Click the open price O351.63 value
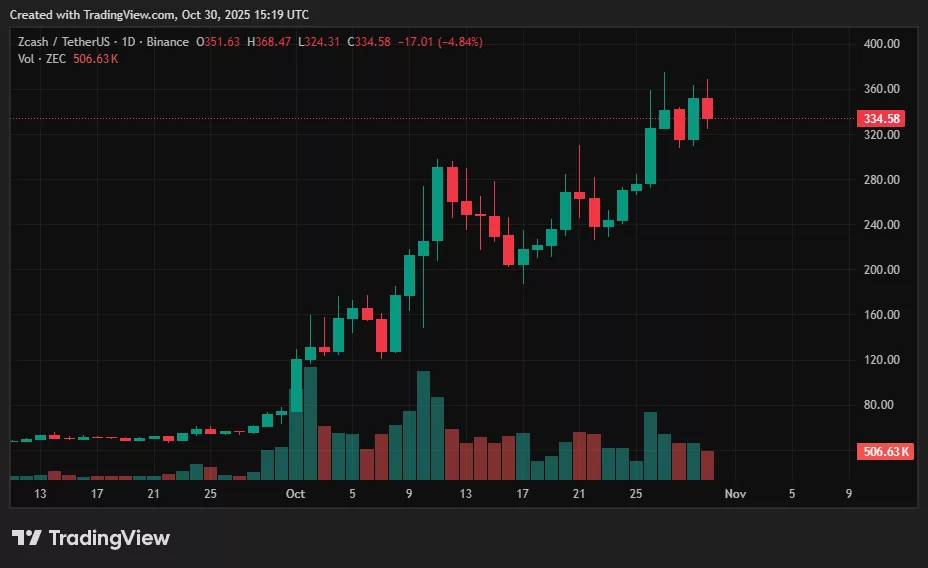This screenshot has width=928, height=568. (215, 41)
